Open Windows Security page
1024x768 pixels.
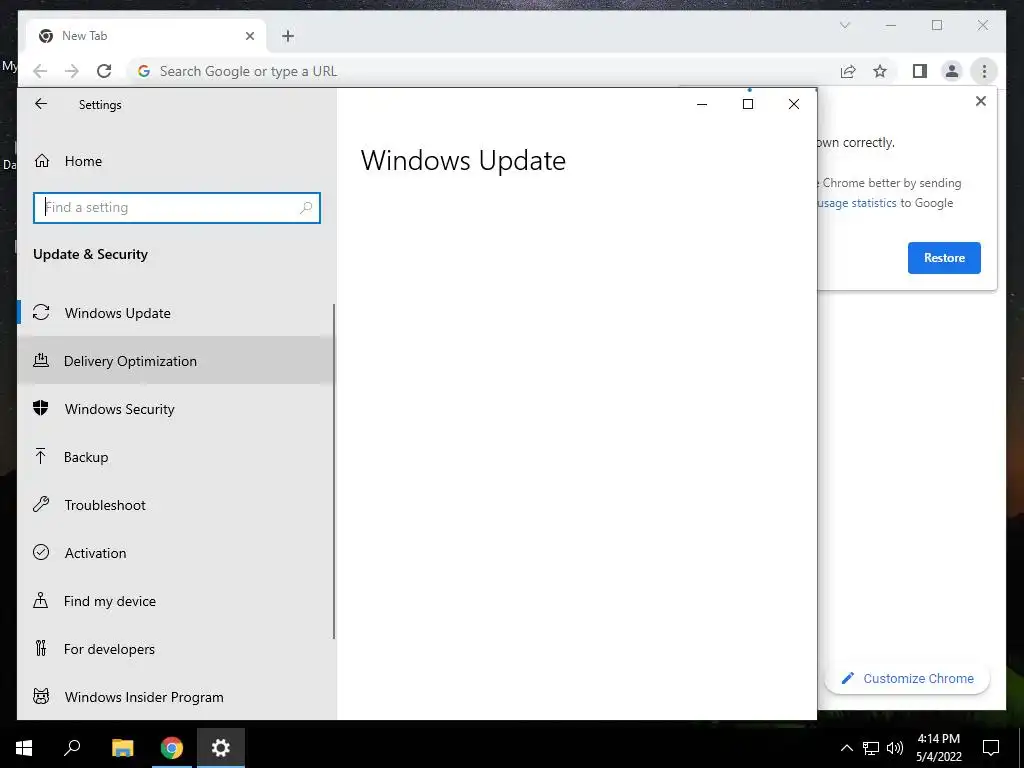(x=175, y=409)
